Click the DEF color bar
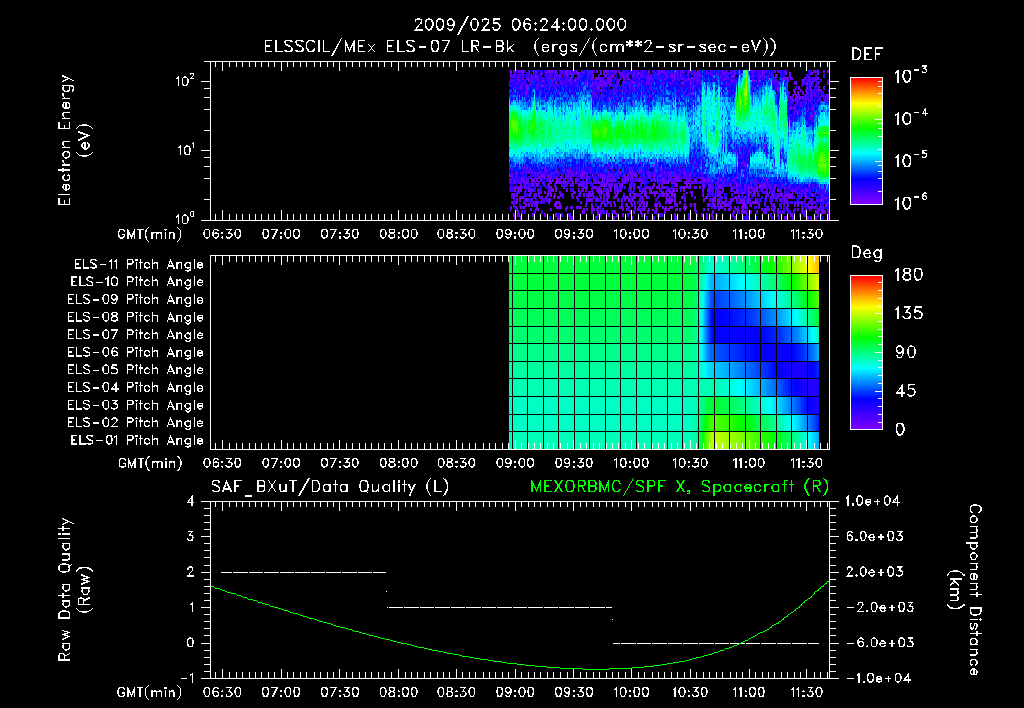1024x708 pixels. (x=866, y=141)
